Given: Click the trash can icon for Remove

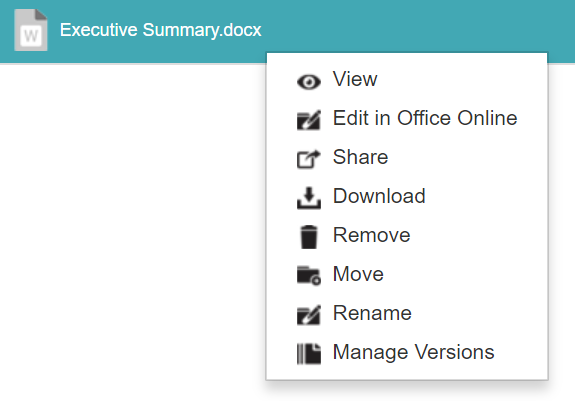Looking at the screenshot, I should pos(309,237).
